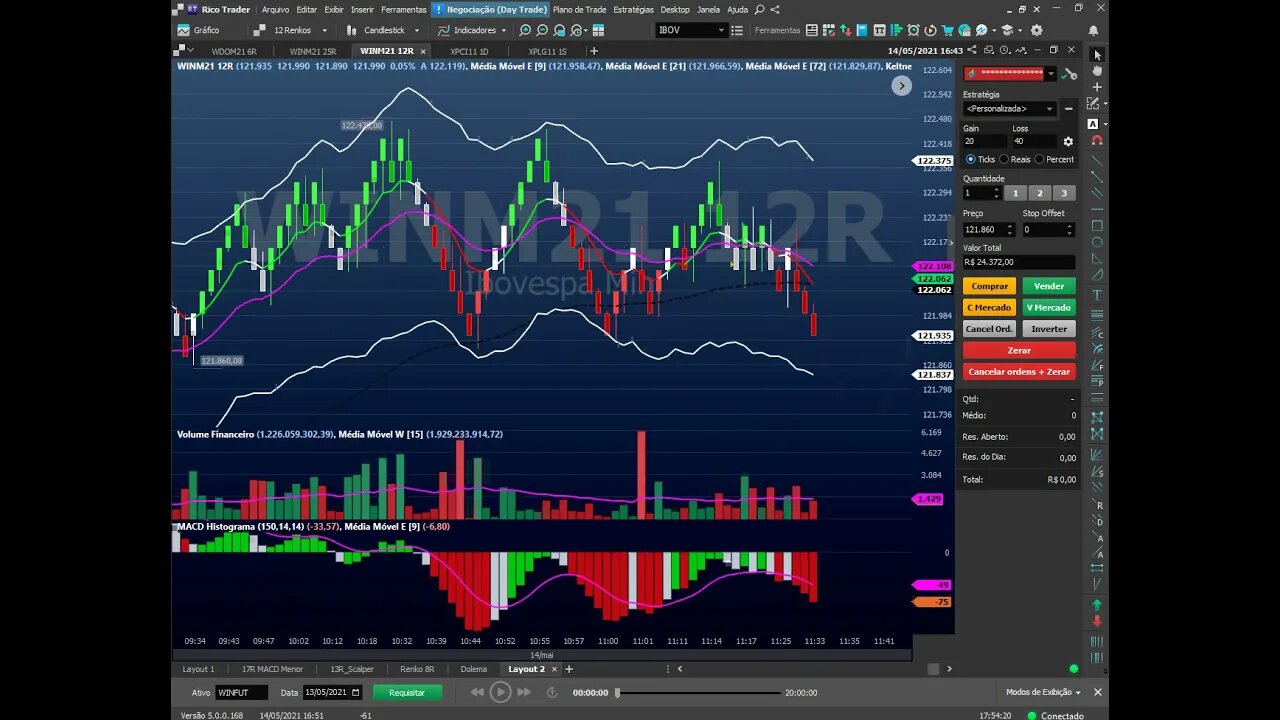Add a new layout with plus
The image size is (1280, 720).
coord(569,669)
